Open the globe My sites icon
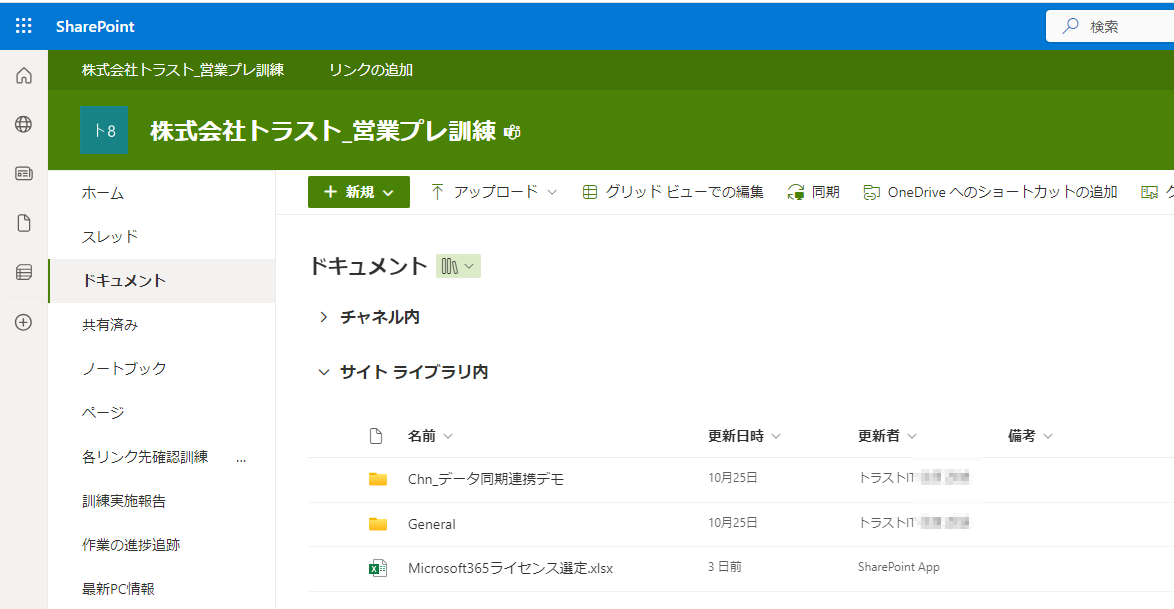The width and height of the screenshot is (1174, 609). pyautogui.click(x=24, y=125)
